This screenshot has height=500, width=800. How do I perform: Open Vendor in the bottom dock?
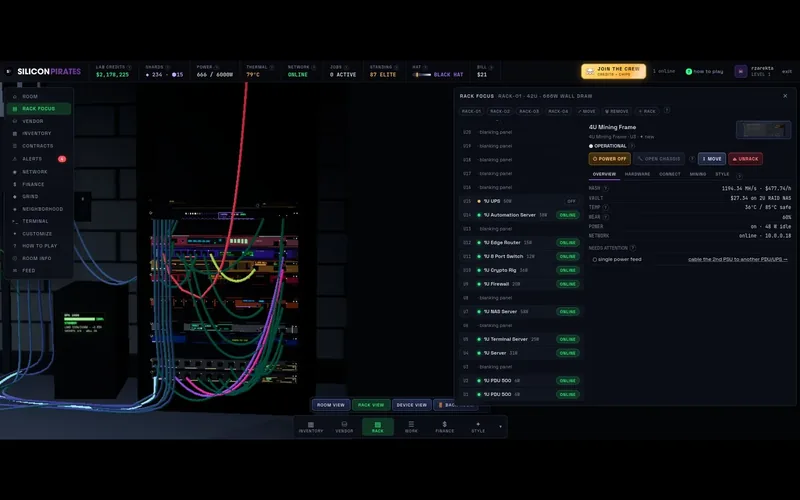tap(344, 427)
